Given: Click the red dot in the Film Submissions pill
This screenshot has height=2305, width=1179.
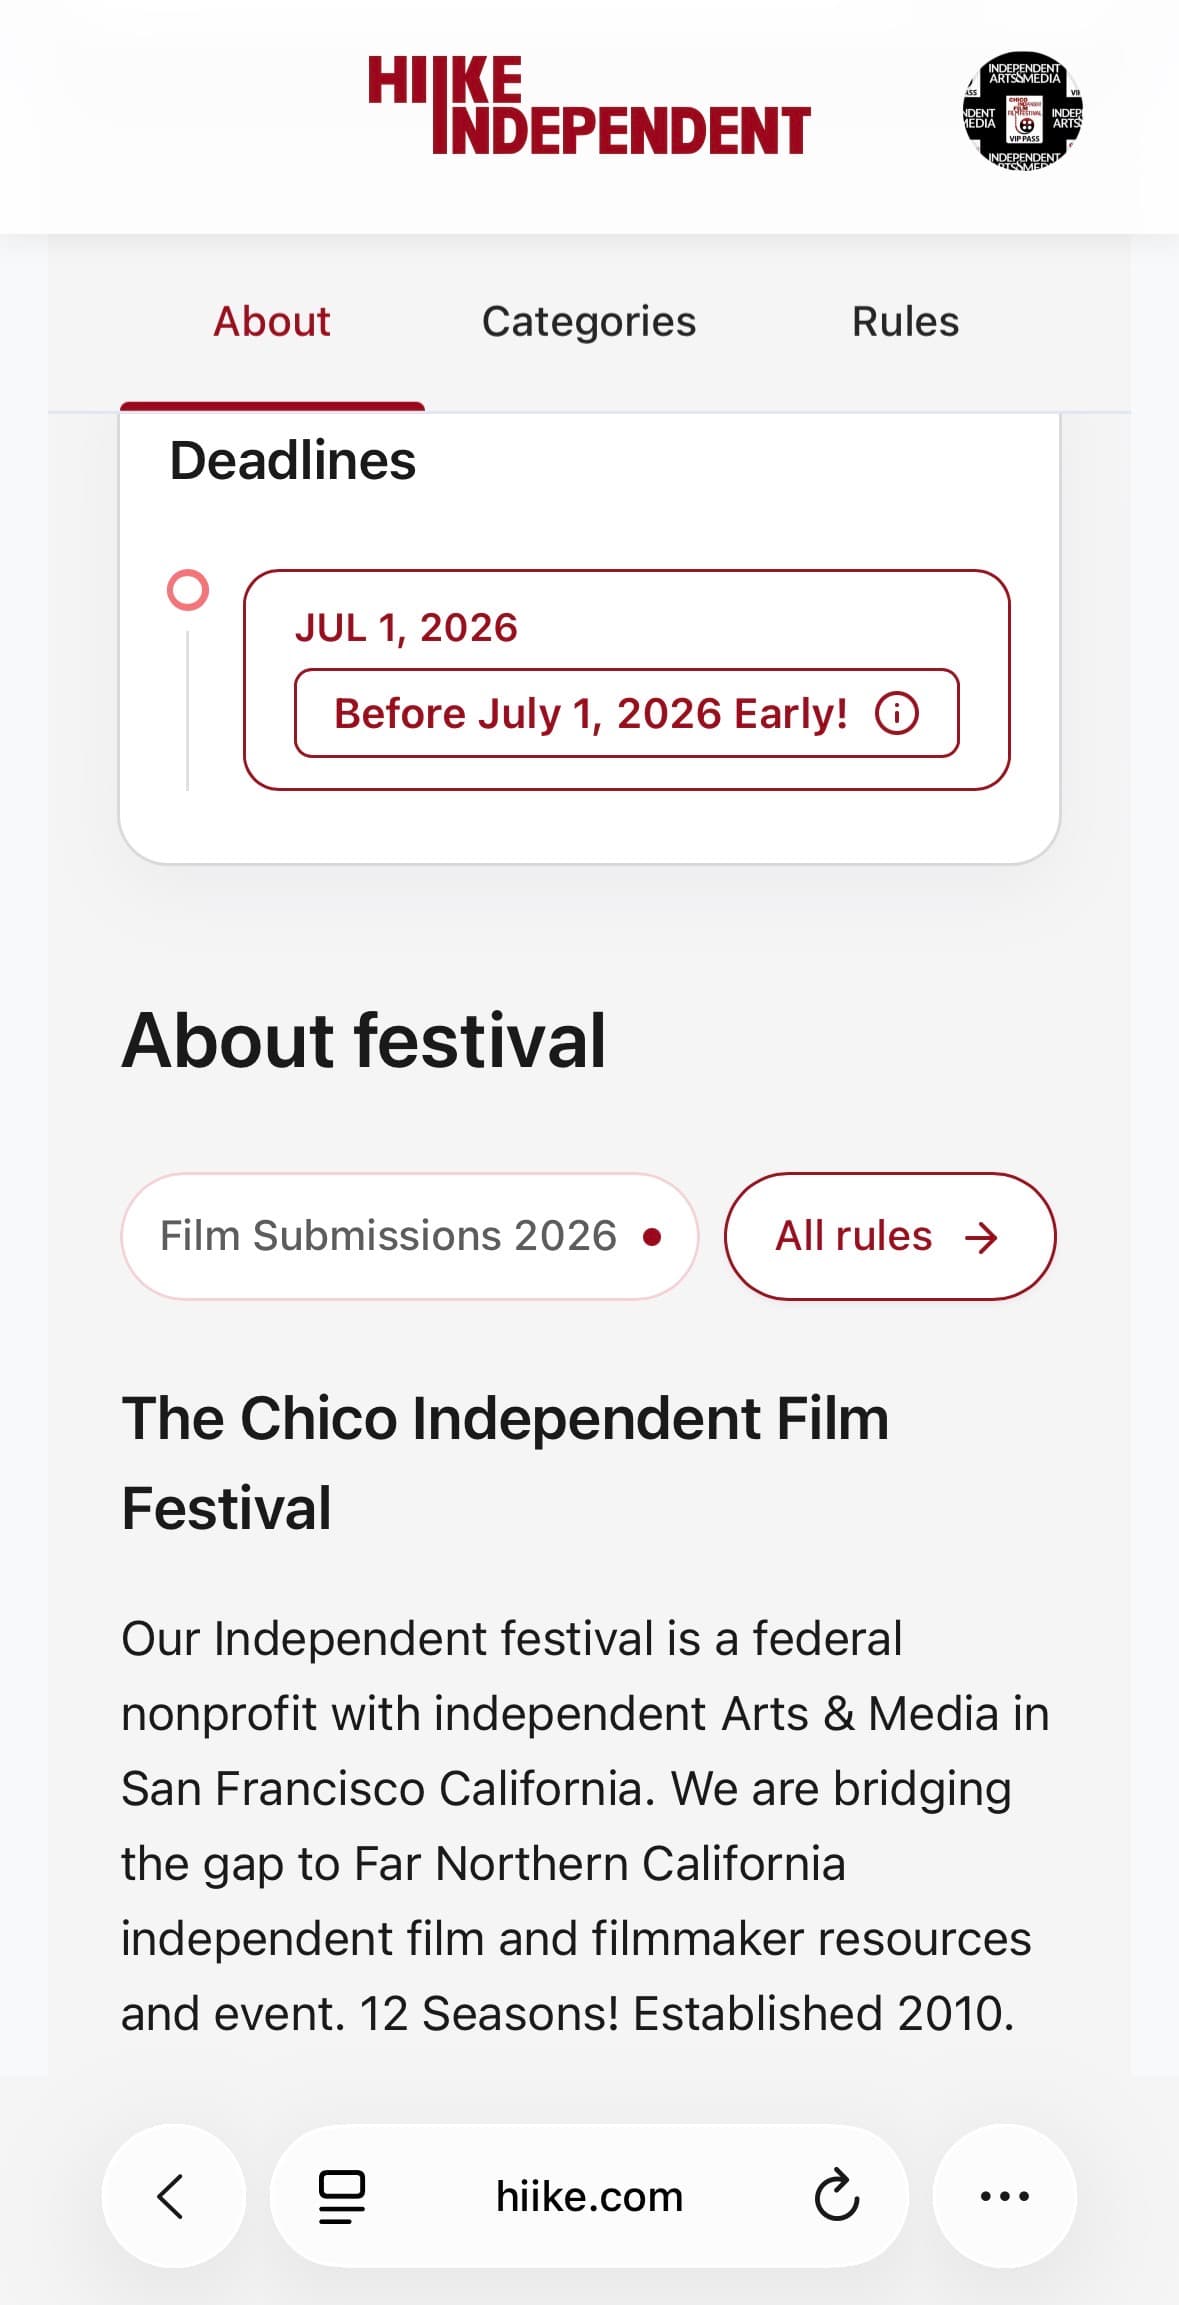Looking at the screenshot, I should tap(652, 1238).
